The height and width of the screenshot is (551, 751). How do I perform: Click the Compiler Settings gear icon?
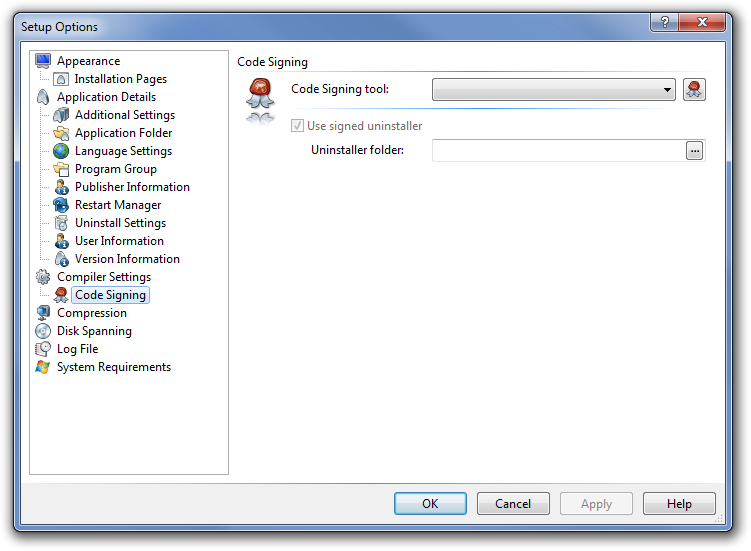43,277
